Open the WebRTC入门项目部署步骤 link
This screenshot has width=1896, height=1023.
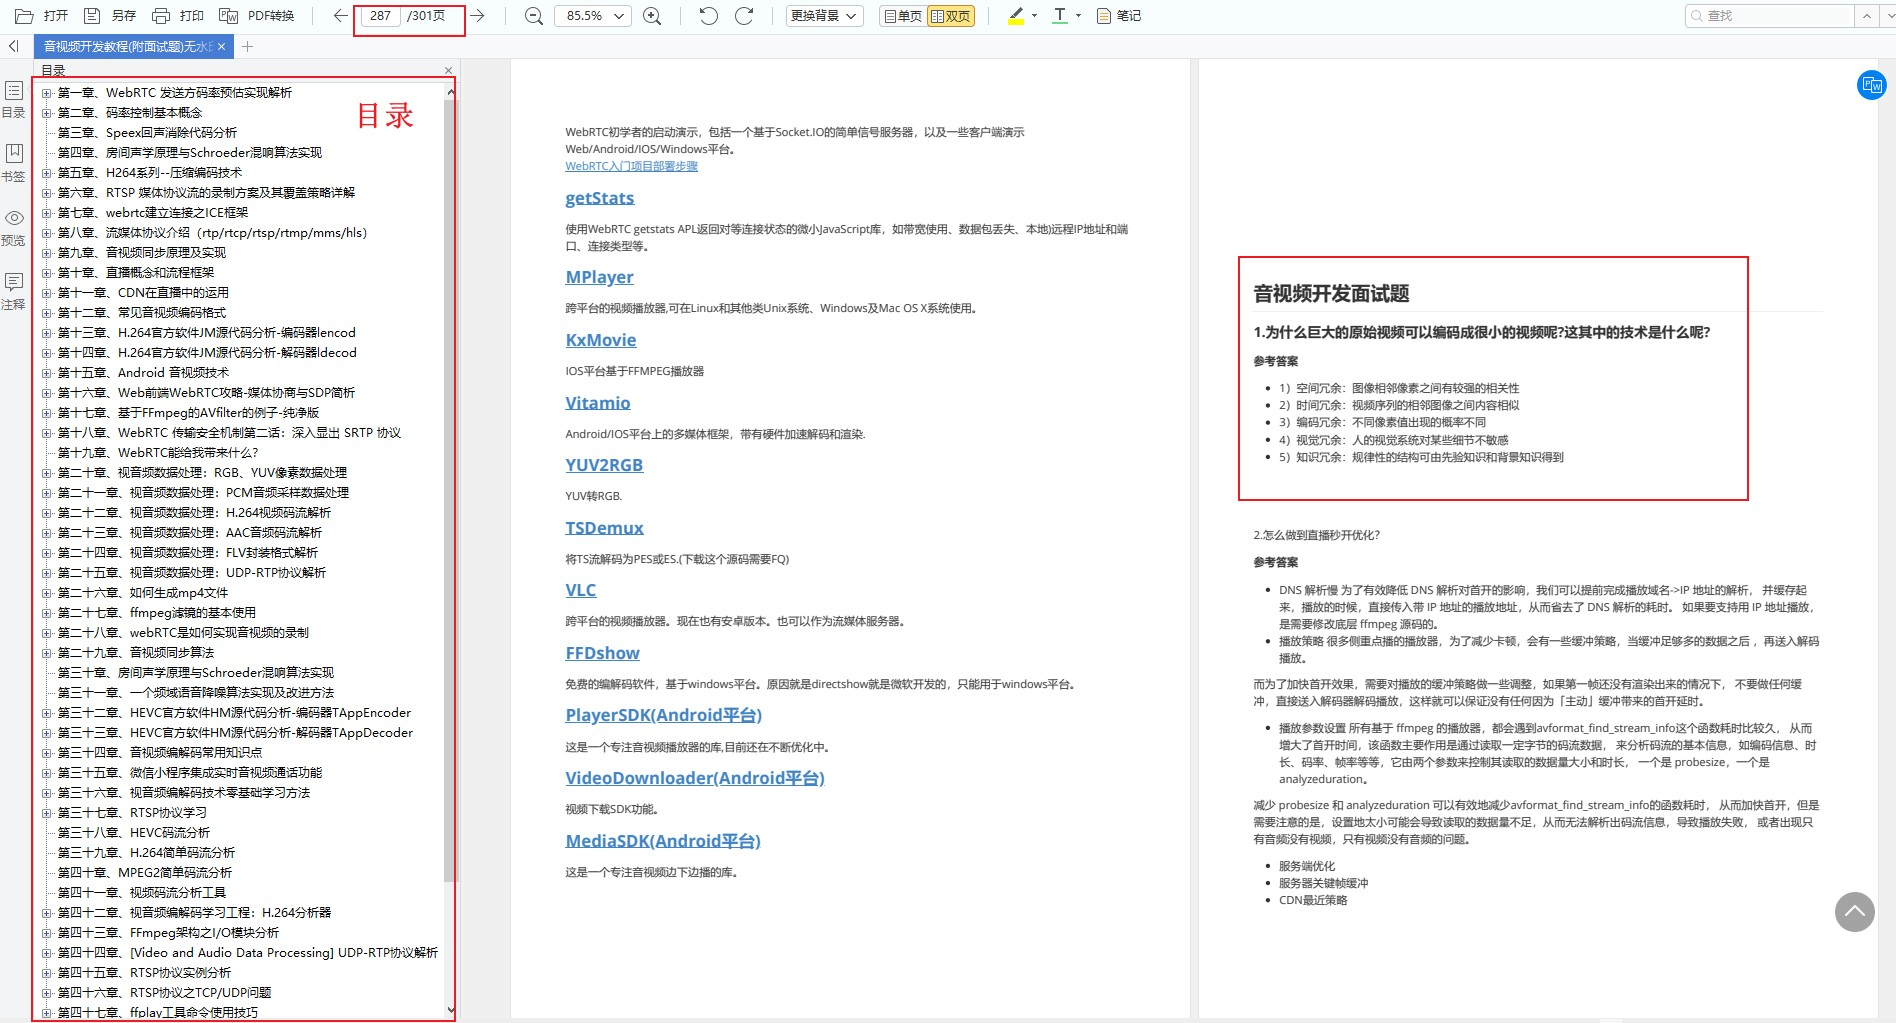pos(631,166)
